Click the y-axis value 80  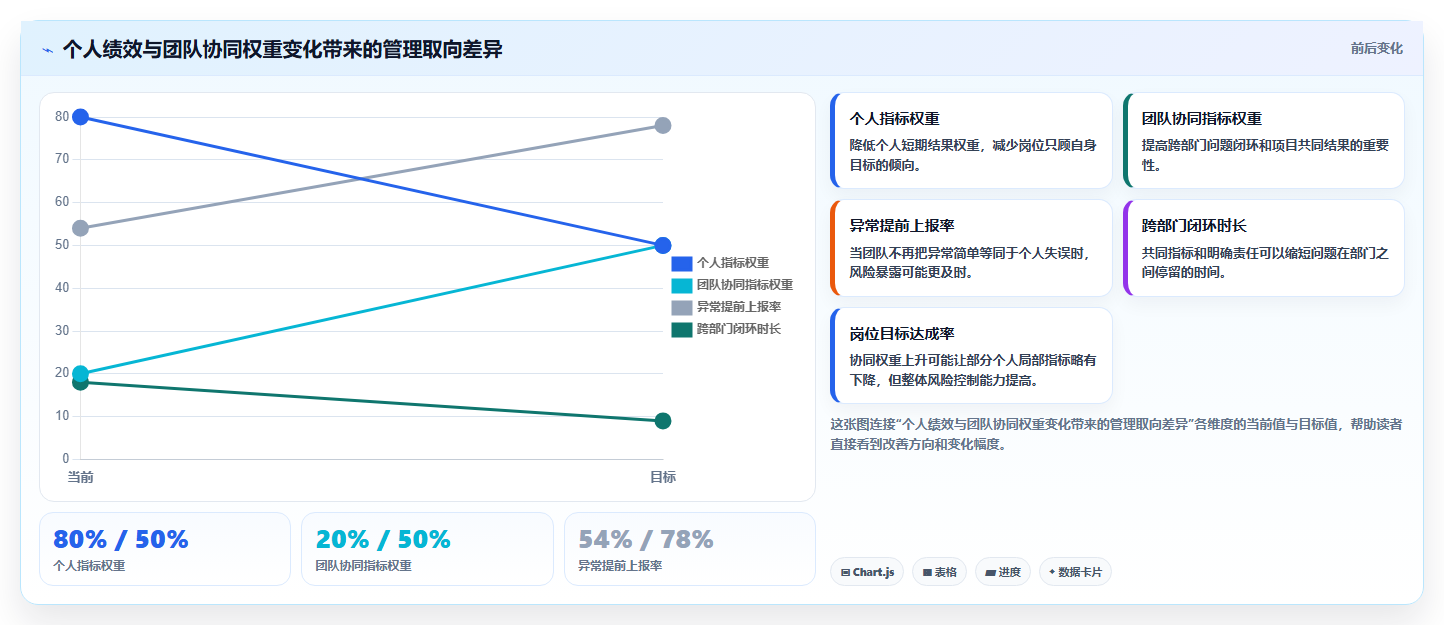coord(62,117)
